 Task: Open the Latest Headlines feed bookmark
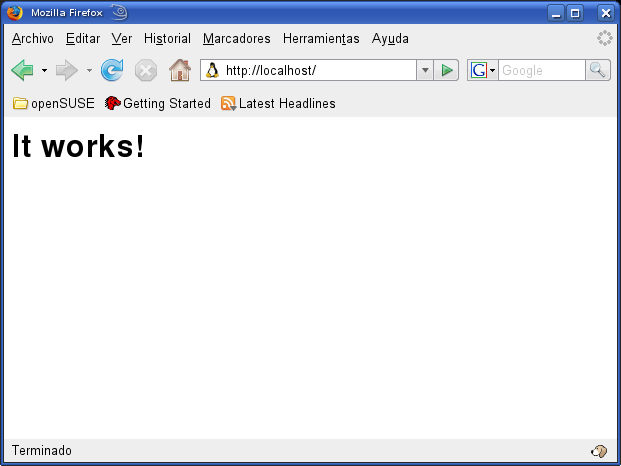pos(278,103)
